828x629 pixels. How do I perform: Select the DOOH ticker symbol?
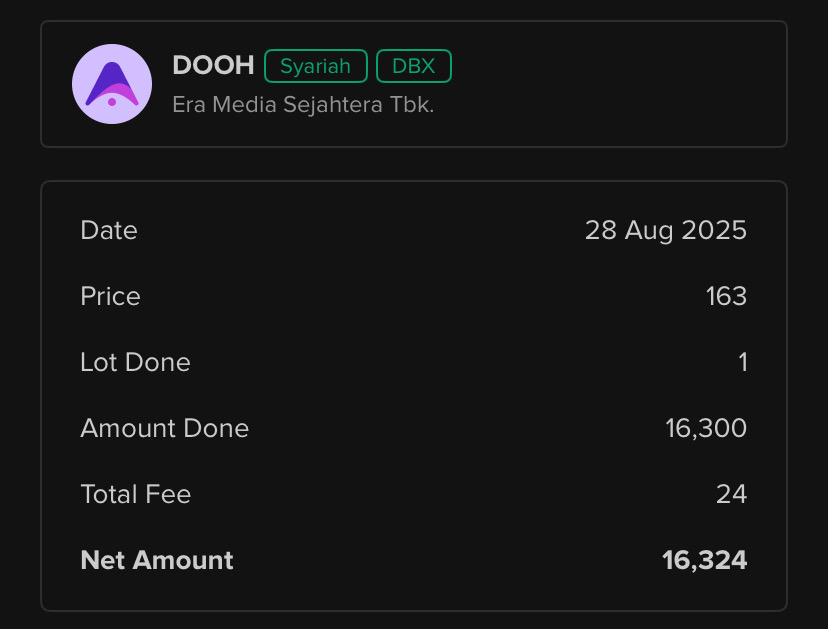(213, 65)
